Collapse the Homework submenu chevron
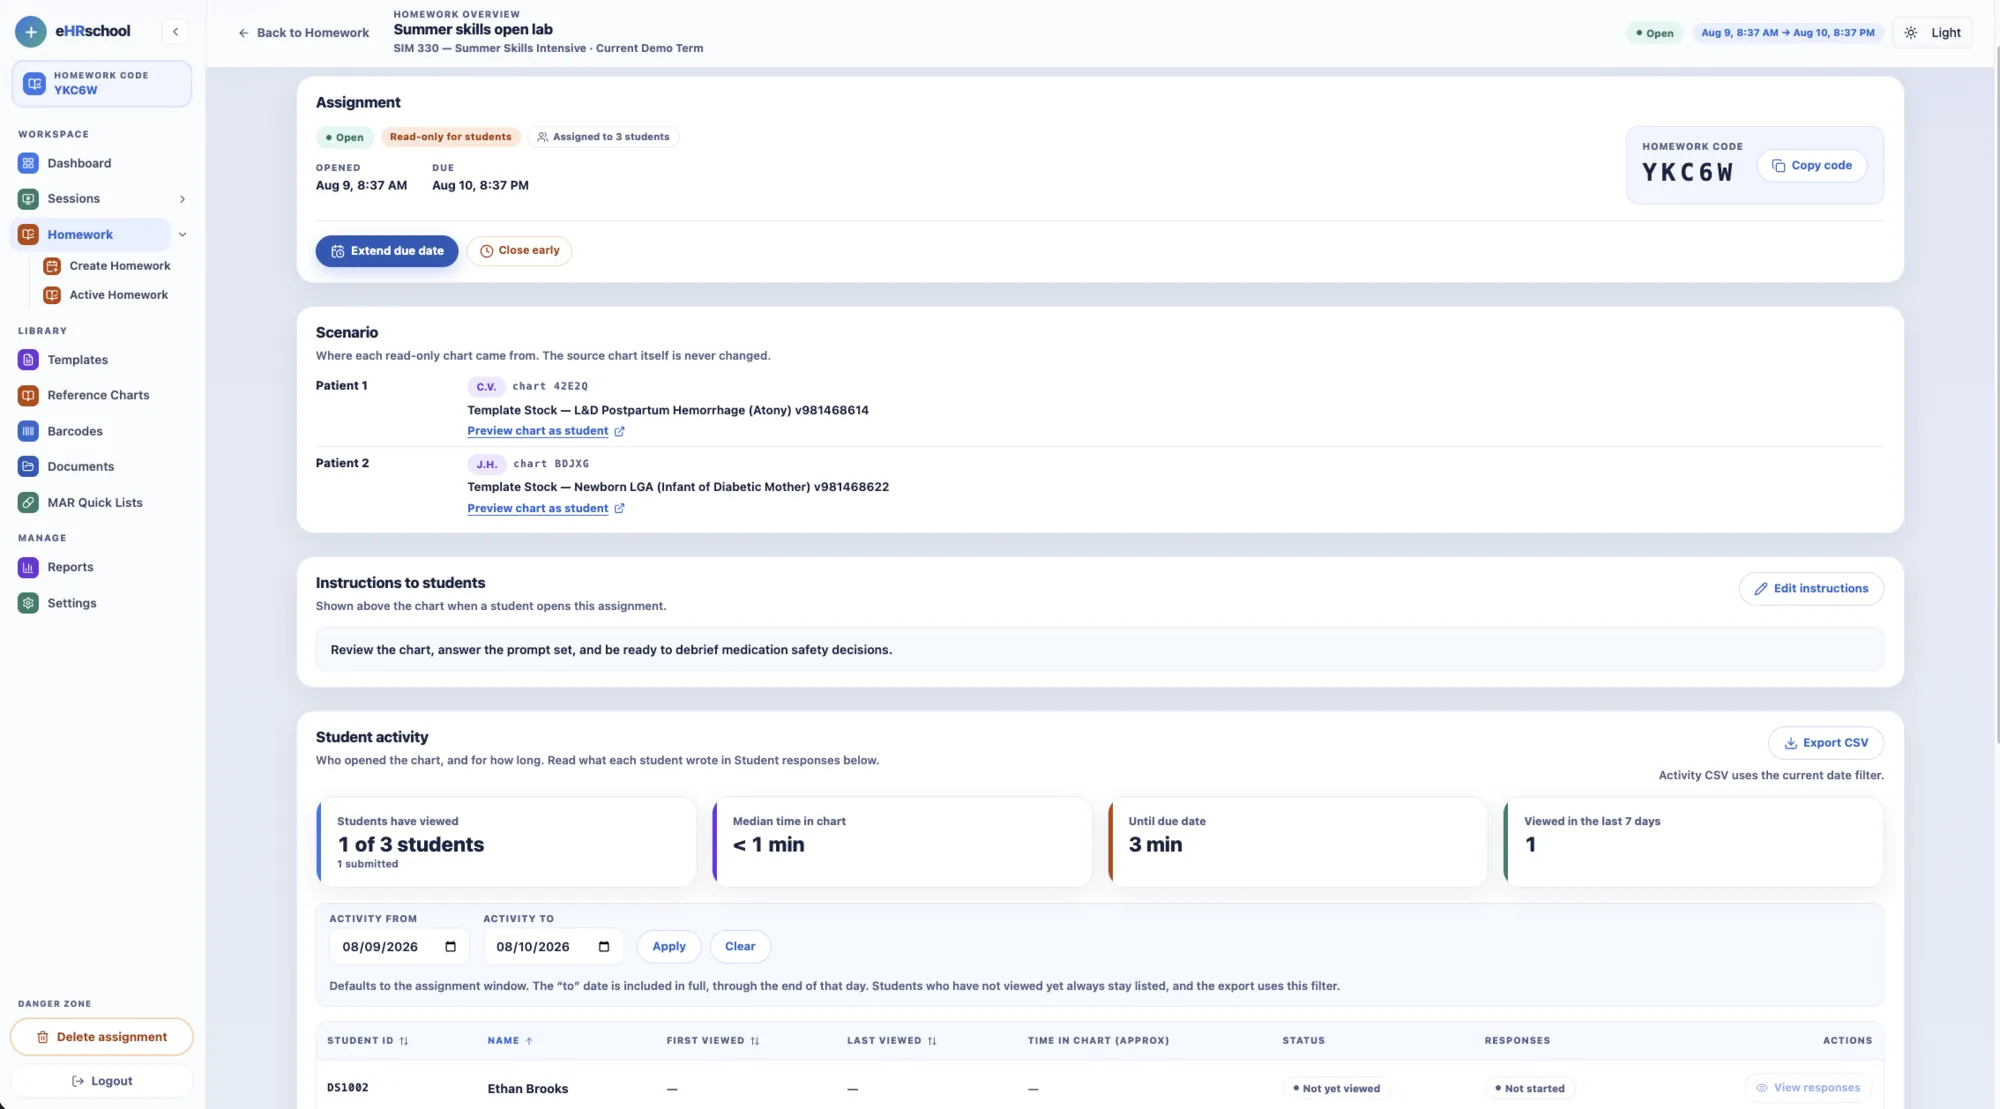Viewport: 2000px width, 1109px height. [x=182, y=235]
